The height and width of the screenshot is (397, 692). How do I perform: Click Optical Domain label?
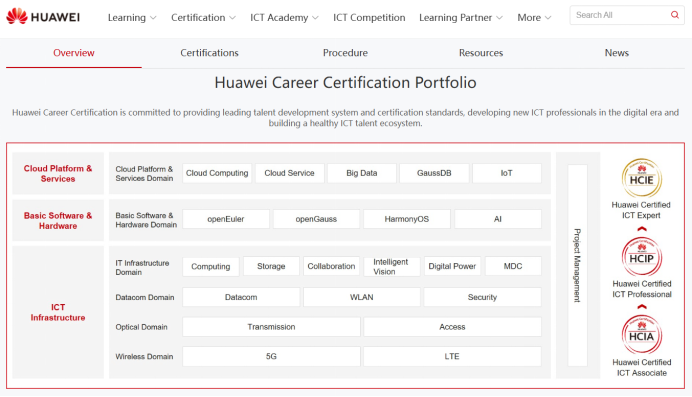coord(141,327)
